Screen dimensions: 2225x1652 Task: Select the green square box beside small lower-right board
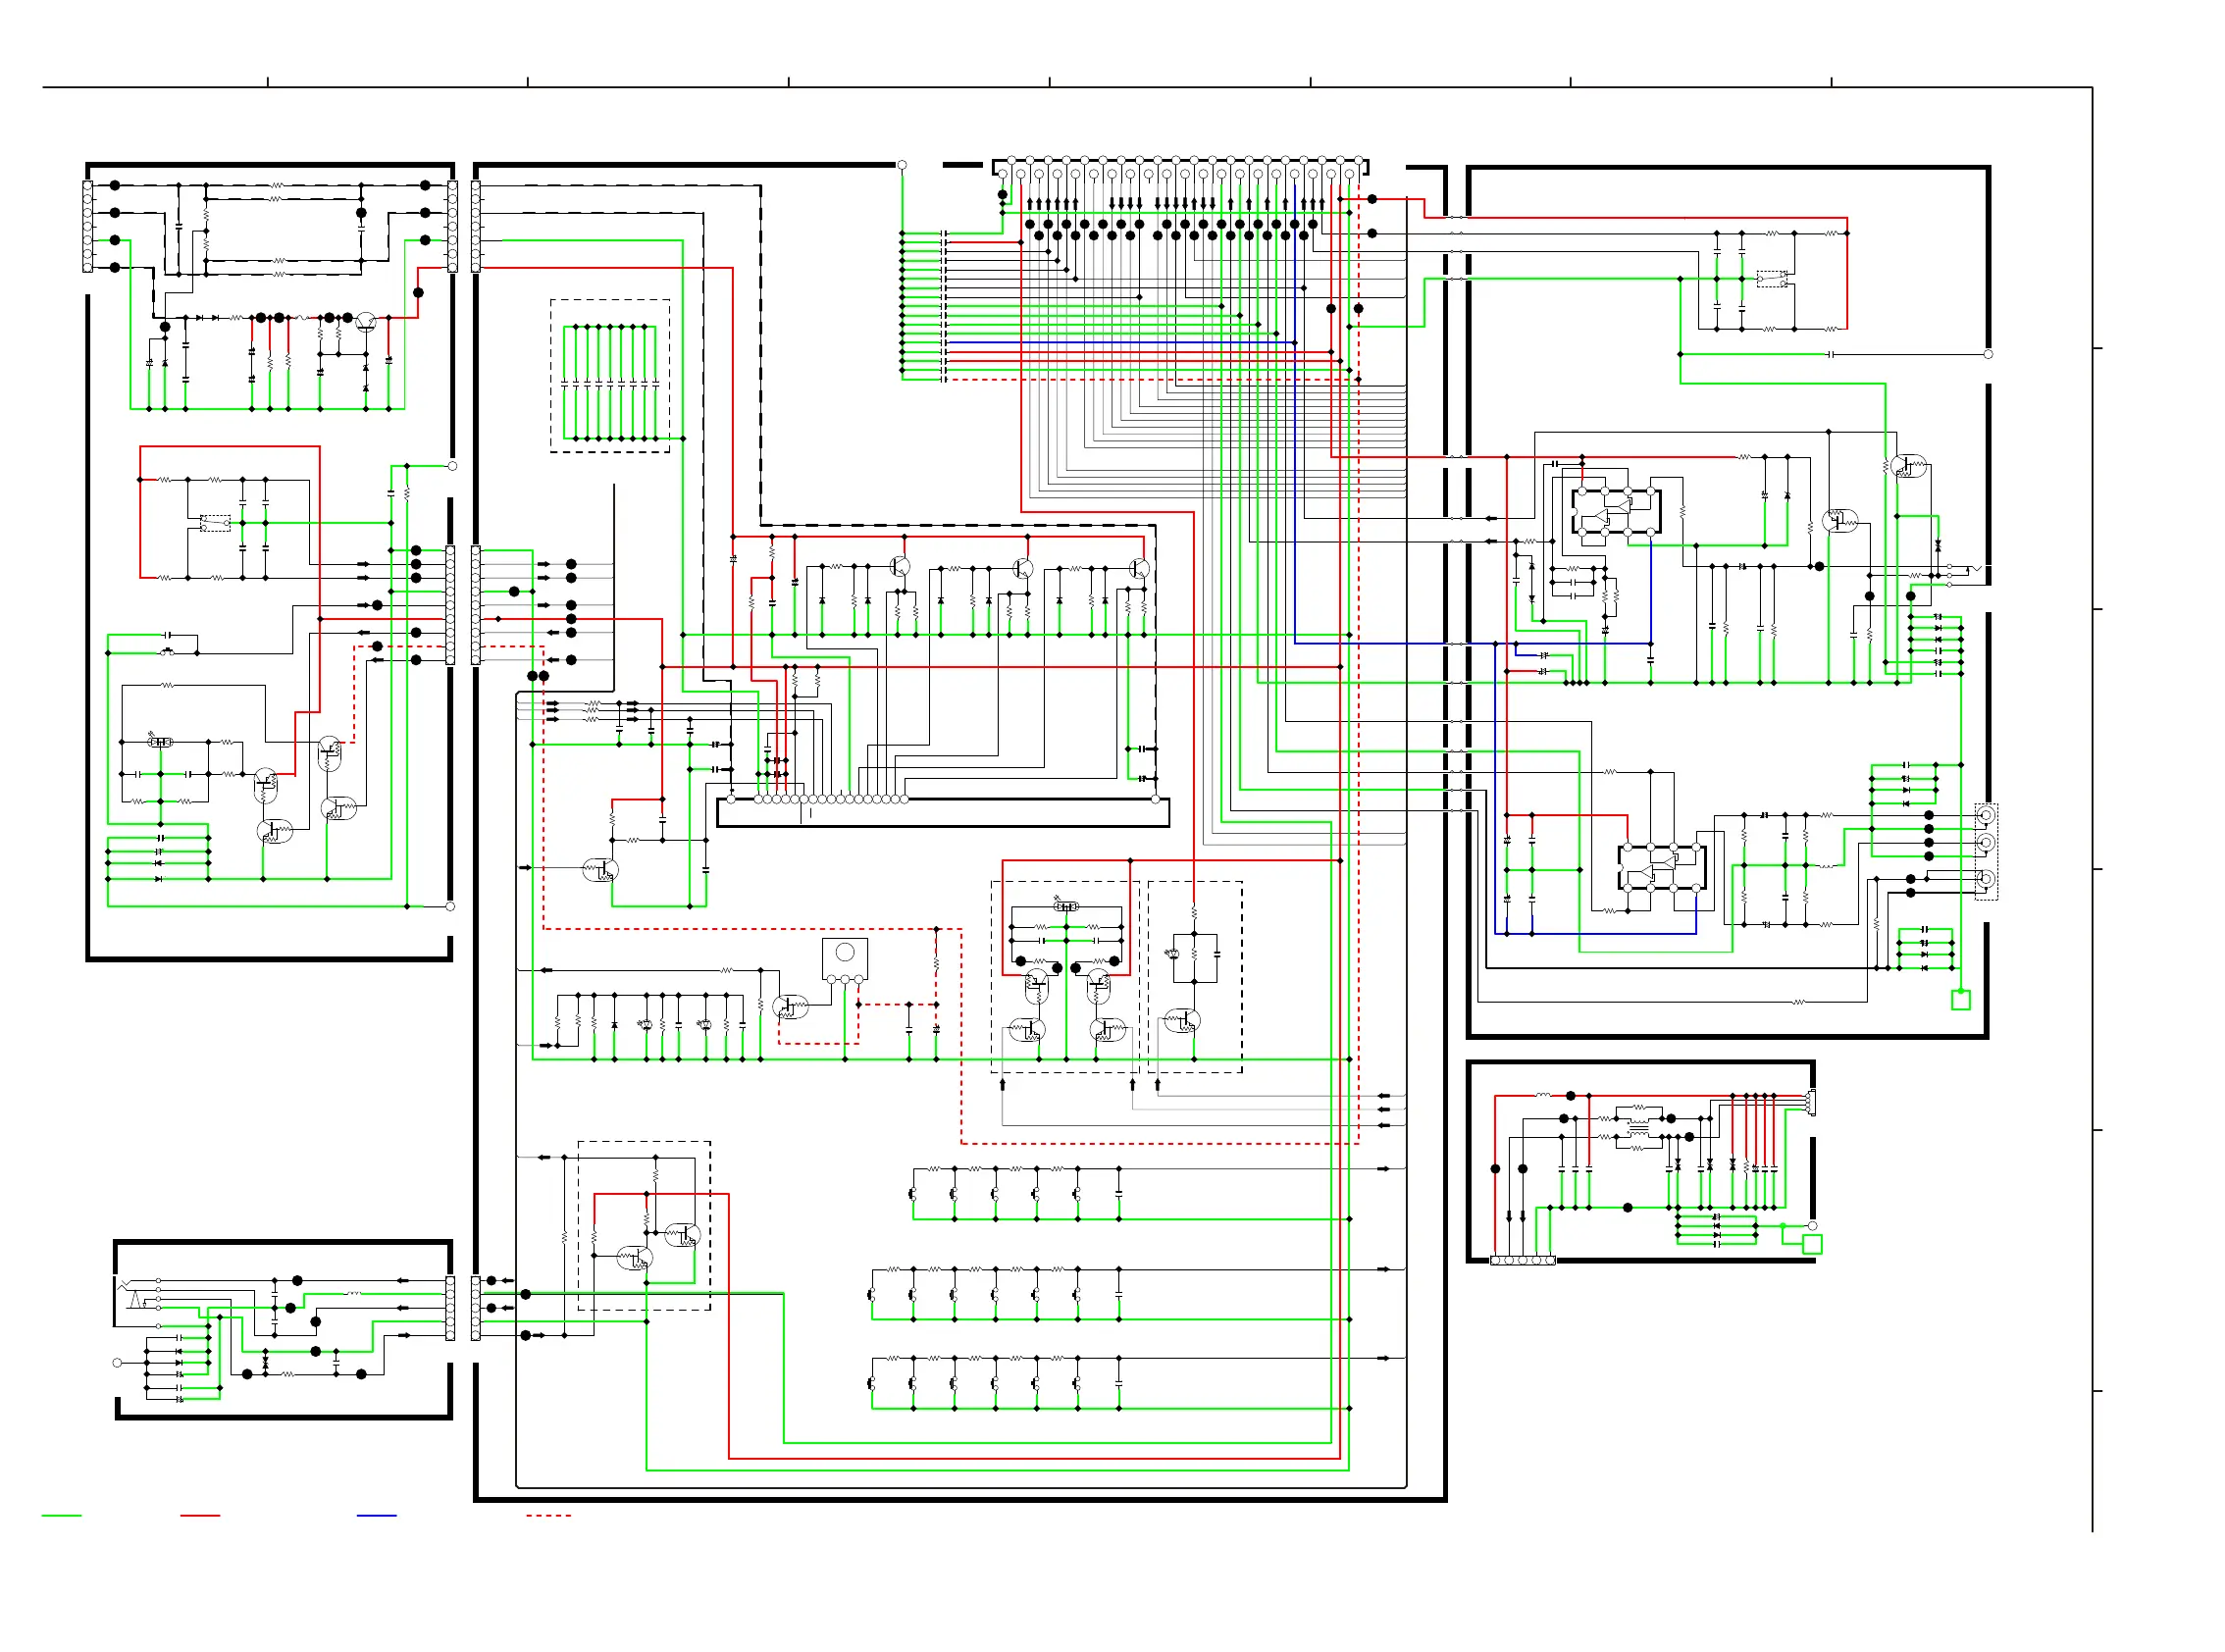tap(1812, 1244)
